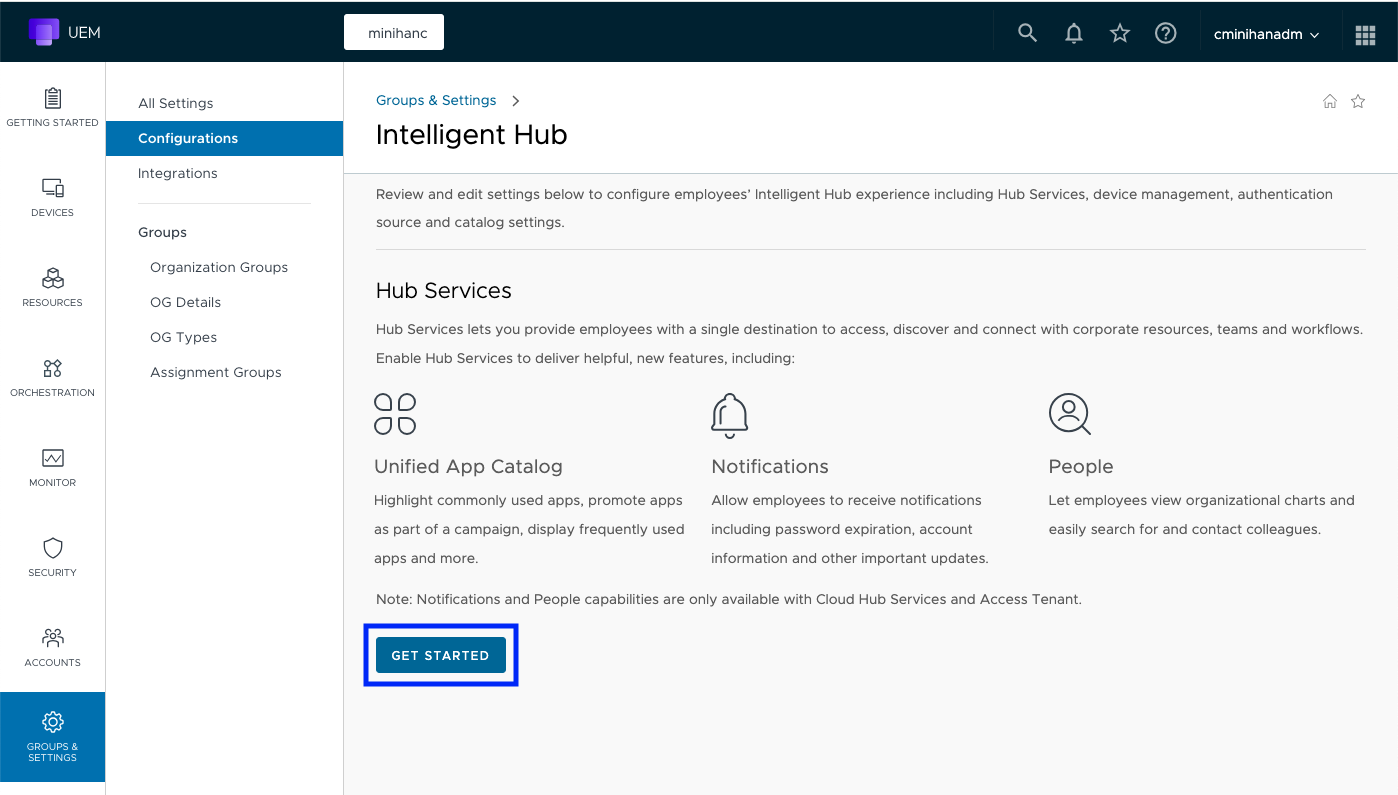Open Integrations in the settings menu

[x=178, y=173]
